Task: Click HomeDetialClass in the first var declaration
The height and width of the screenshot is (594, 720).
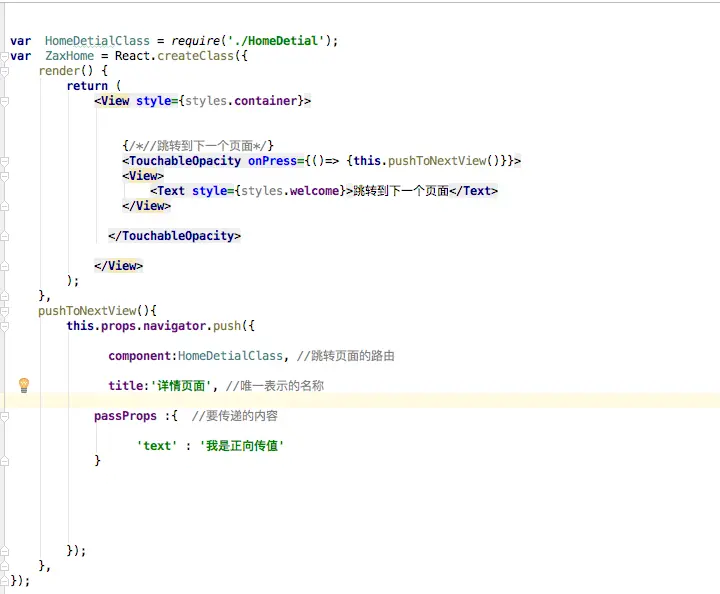Action: pos(97,41)
